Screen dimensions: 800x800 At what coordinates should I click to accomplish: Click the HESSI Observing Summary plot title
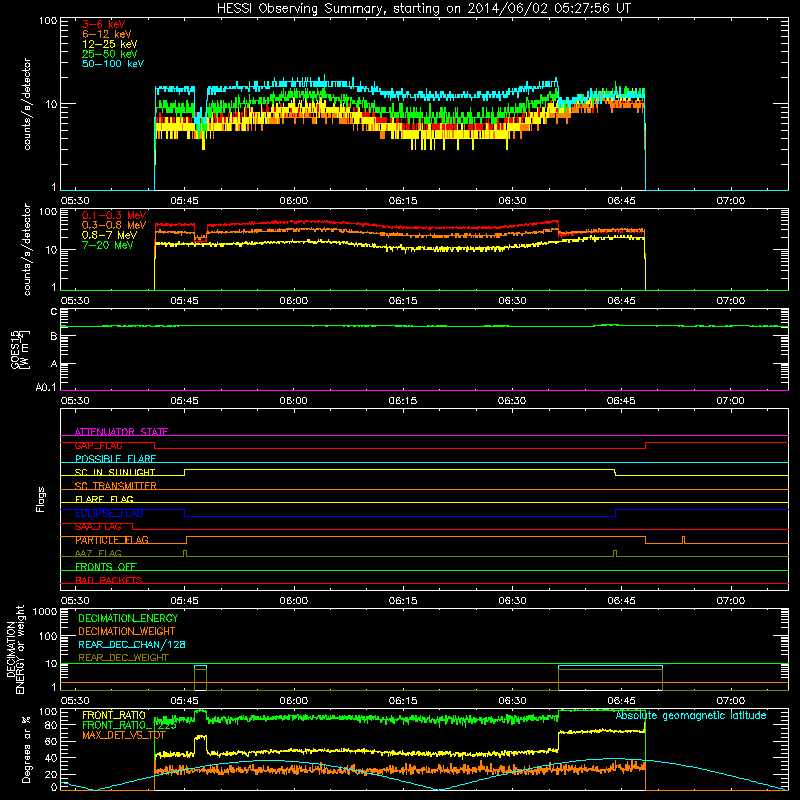423,8
